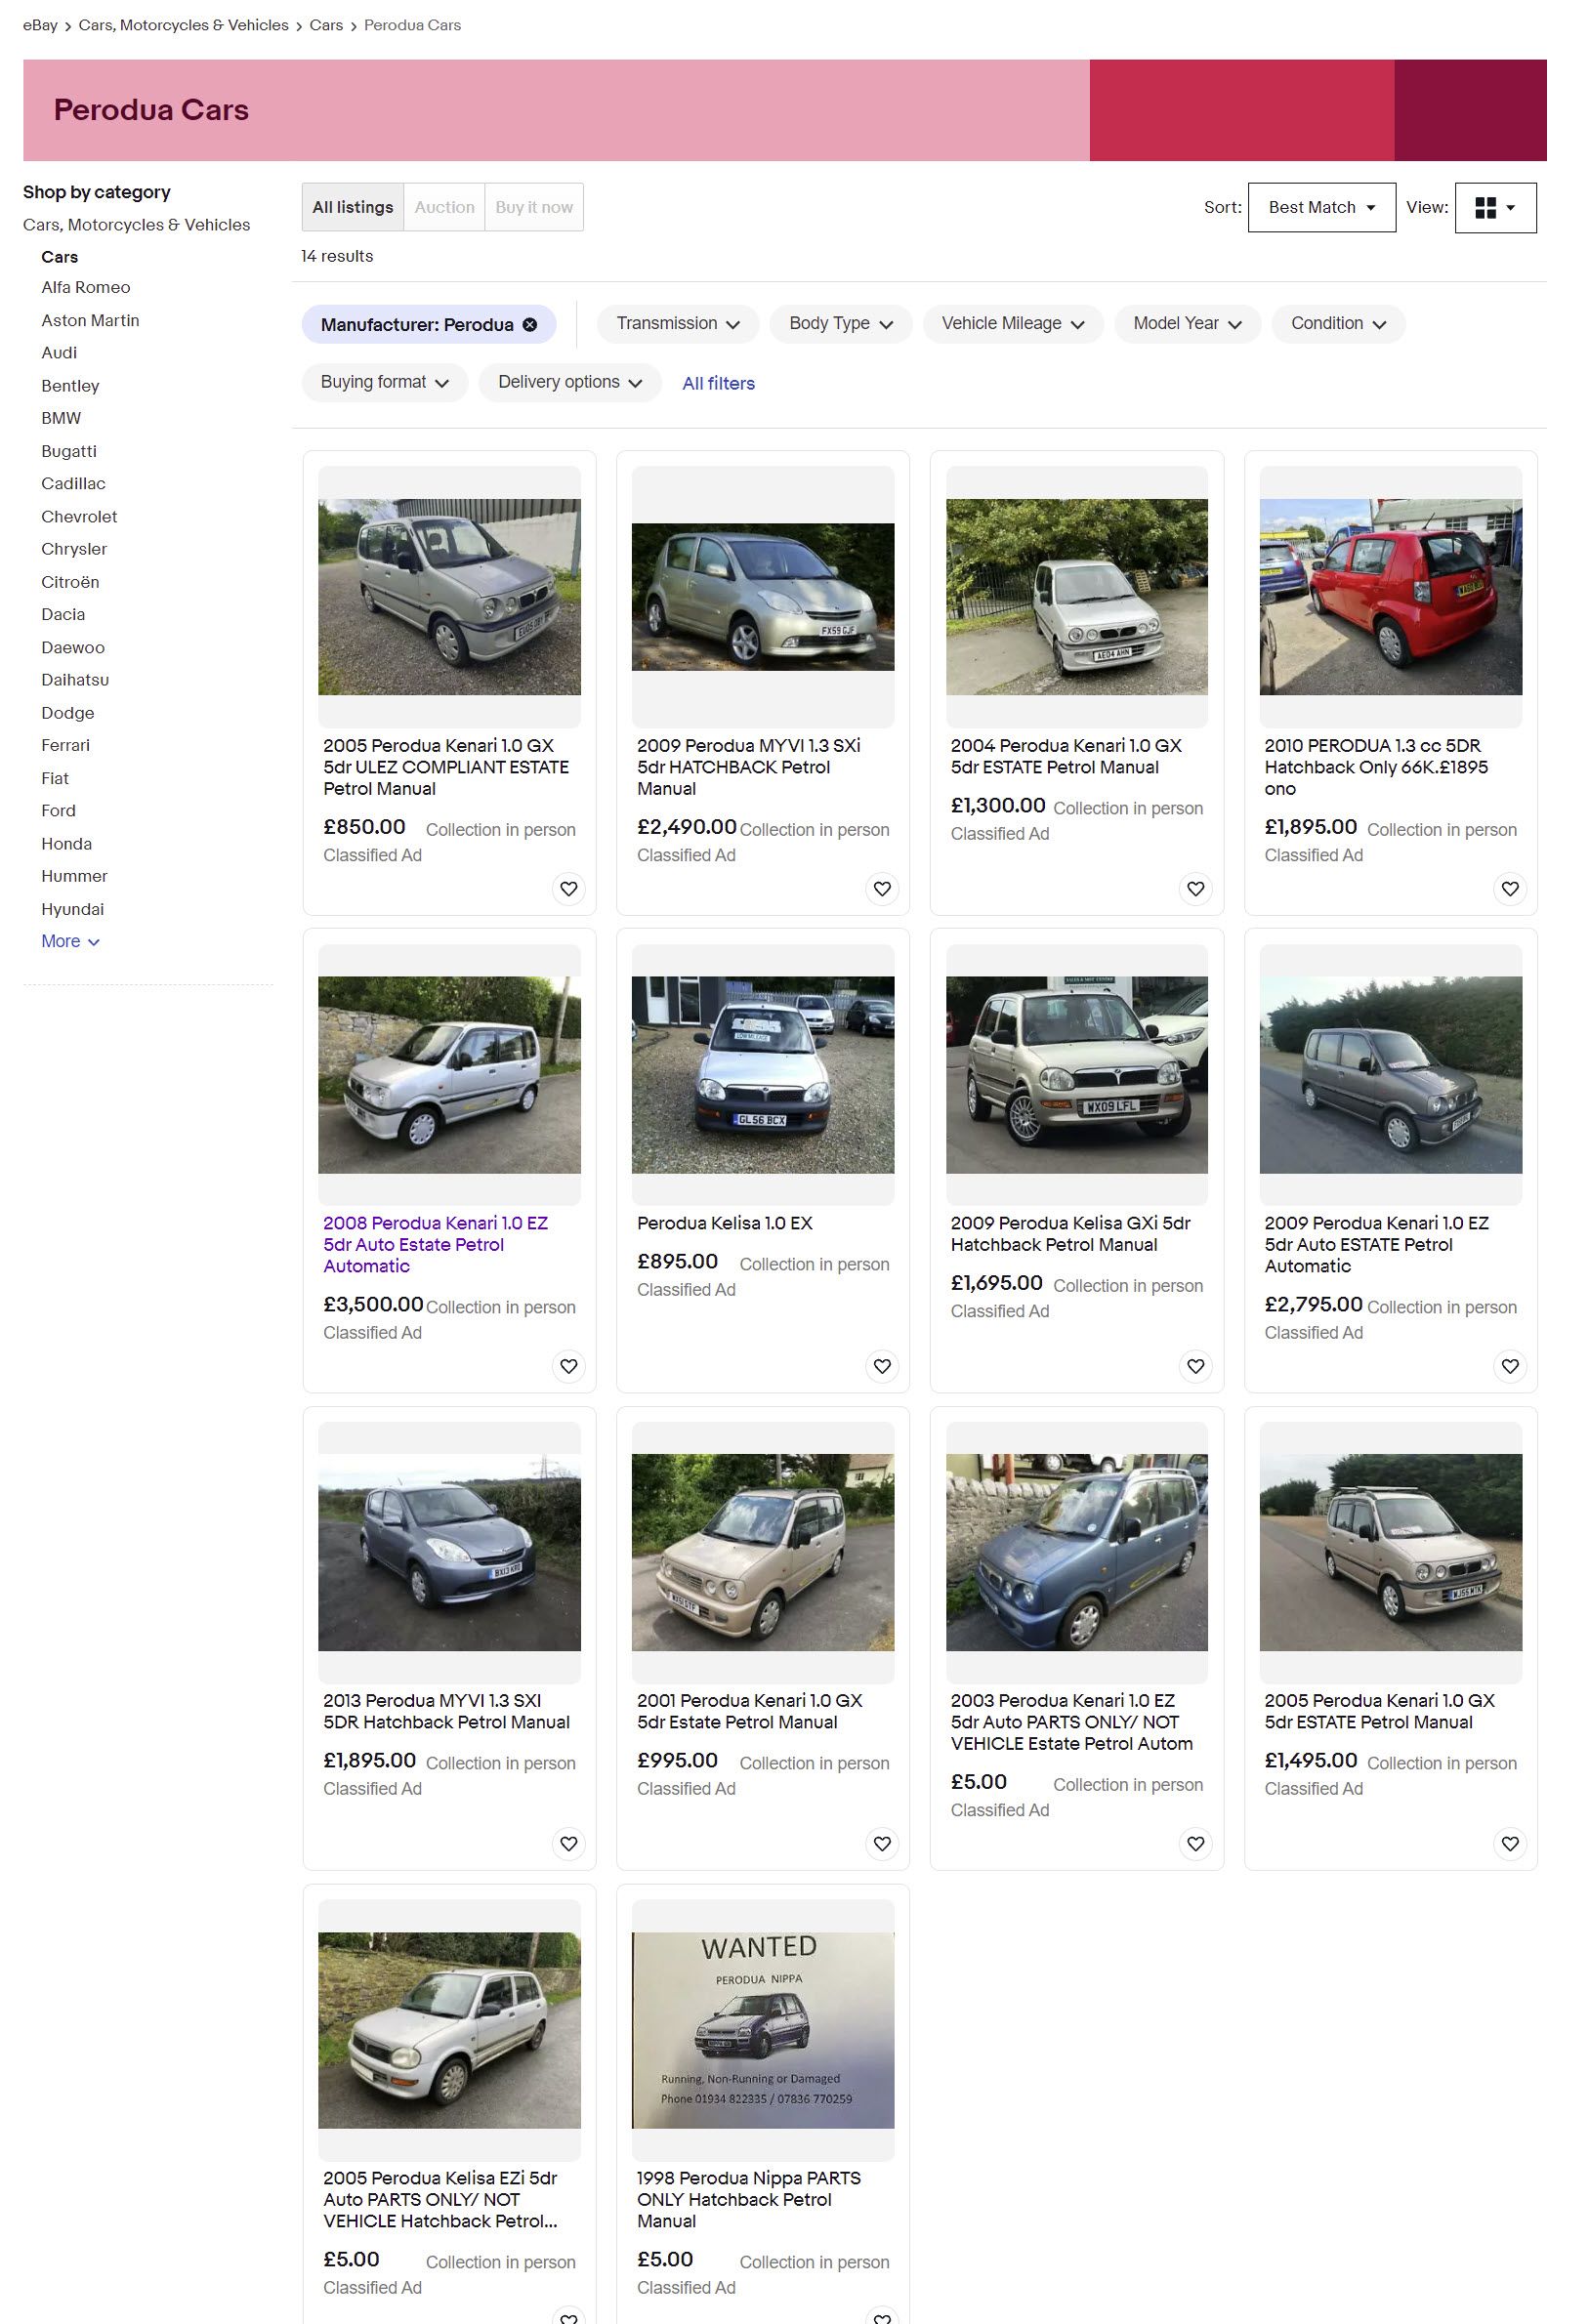Screen dimensions: 1589x2324
Task: Browse Aston Martin category
Action: click(90, 320)
